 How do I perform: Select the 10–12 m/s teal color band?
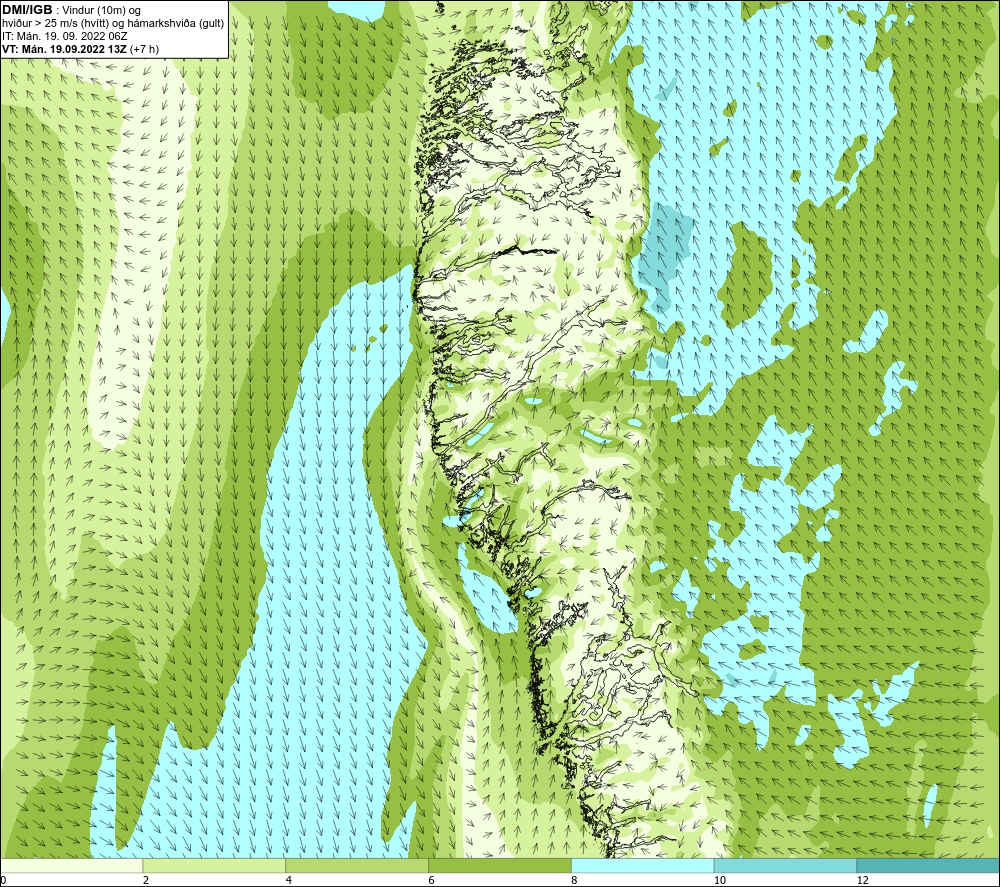(786, 866)
